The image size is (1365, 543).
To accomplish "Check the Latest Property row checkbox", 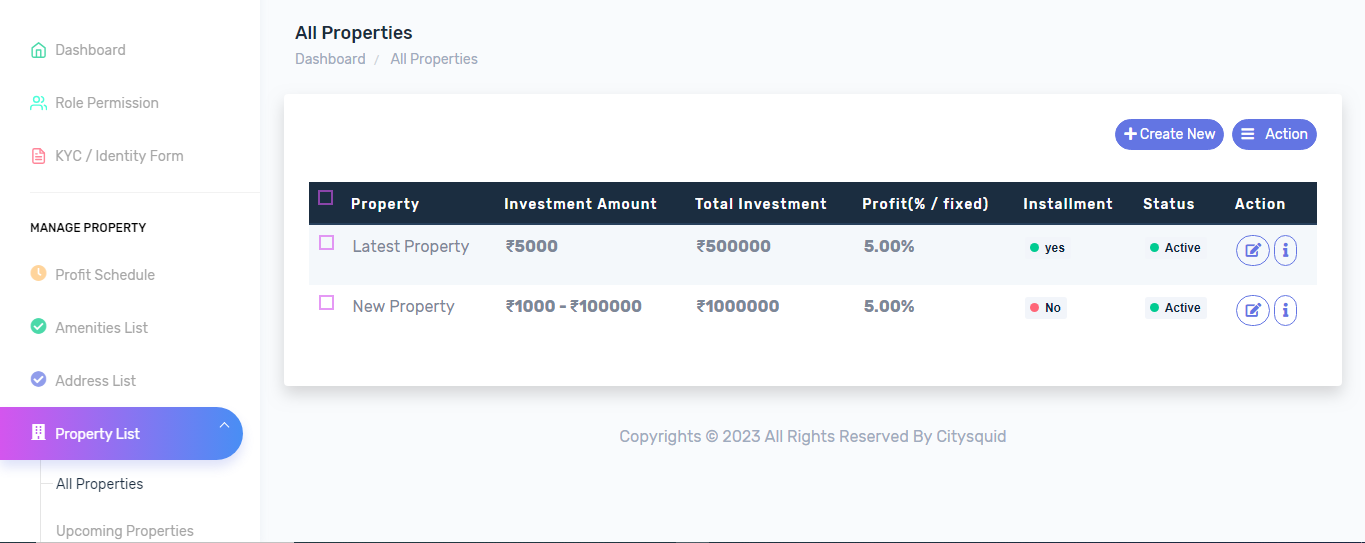I will point(326,243).
